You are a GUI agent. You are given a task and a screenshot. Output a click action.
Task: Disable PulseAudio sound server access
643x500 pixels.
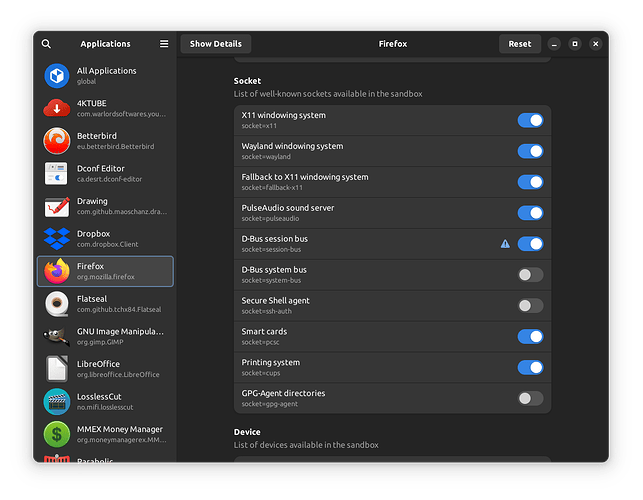tap(530, 213)
